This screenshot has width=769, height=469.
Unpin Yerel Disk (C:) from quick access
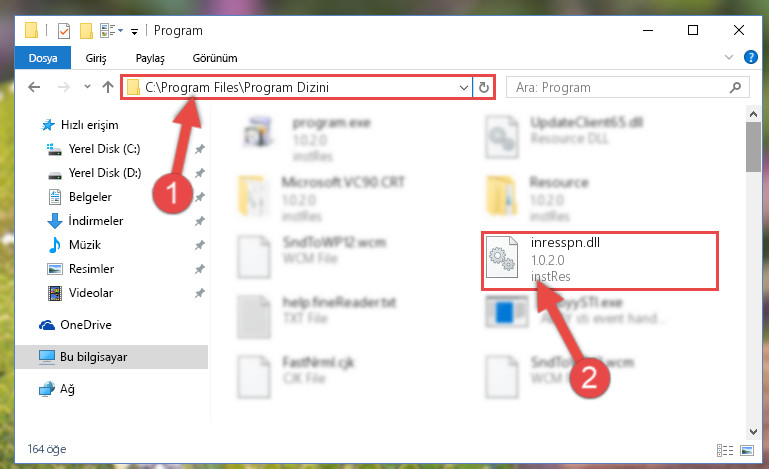tap(200, 149)
